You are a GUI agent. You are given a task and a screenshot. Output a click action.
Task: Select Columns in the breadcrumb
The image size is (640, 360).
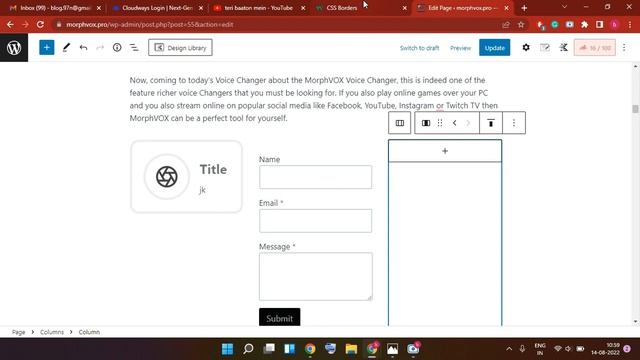(52, 332)
